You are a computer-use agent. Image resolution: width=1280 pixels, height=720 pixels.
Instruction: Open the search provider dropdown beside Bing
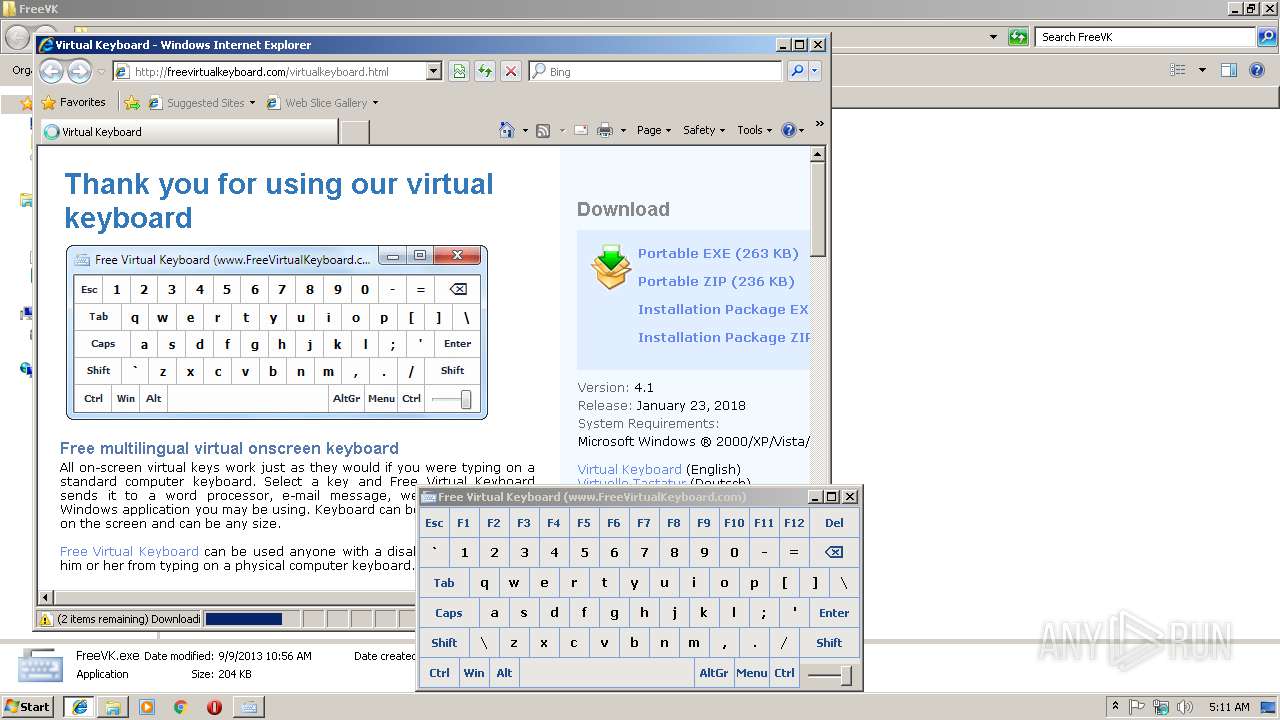pyautogui.click(x=815, y=71)
